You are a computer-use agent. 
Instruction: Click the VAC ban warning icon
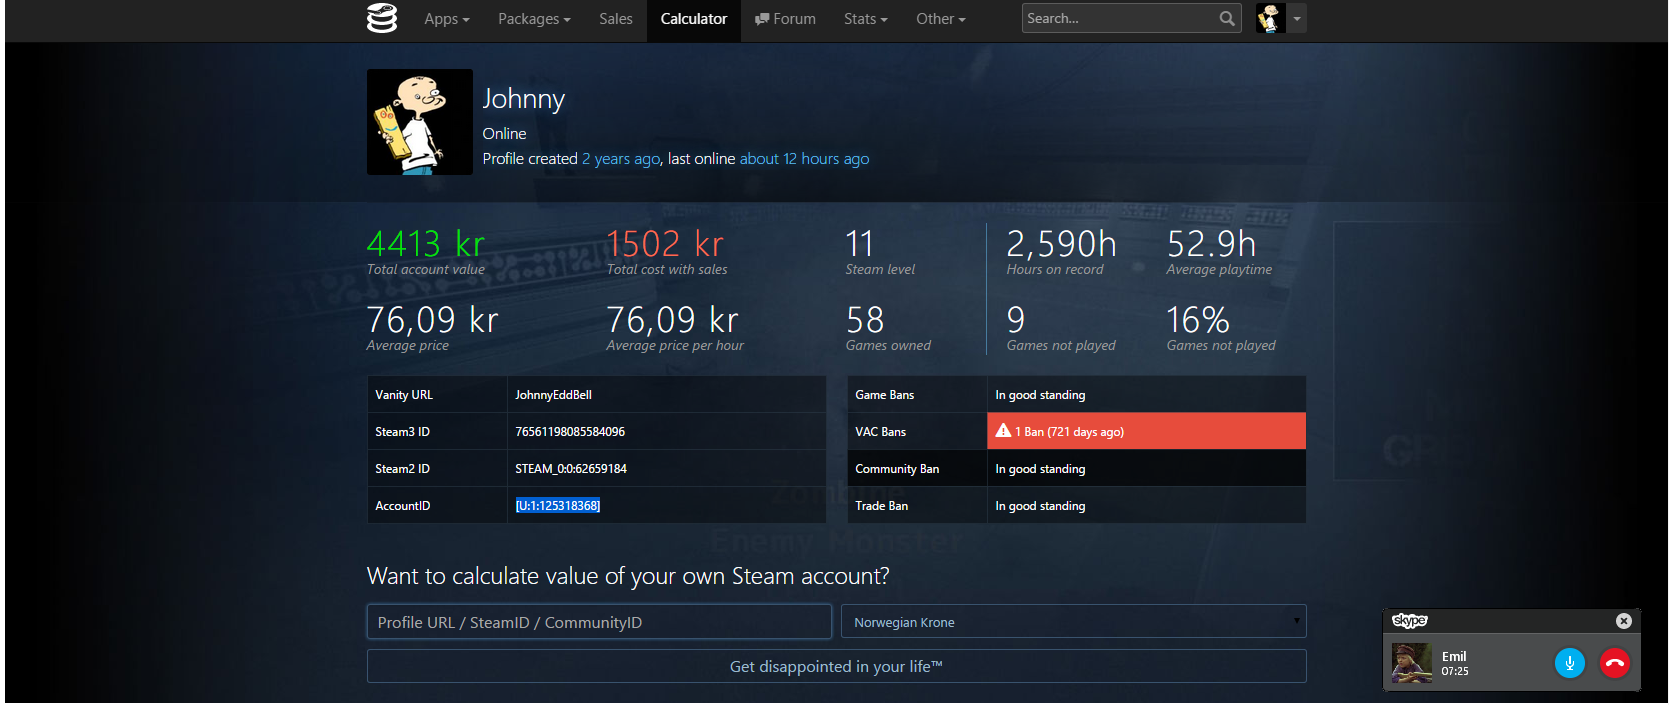click(x=1003, y=431)
